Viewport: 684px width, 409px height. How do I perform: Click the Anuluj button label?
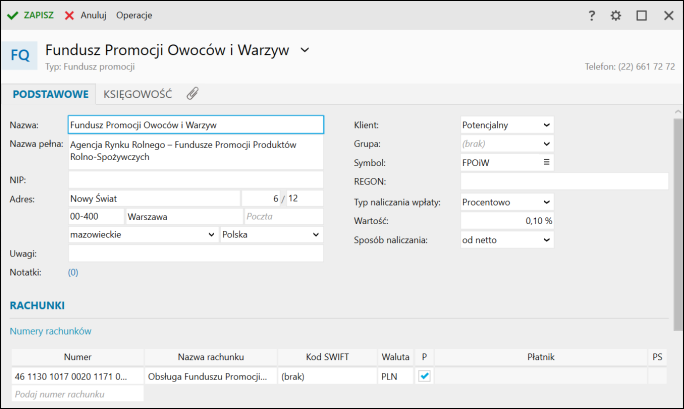pos(93,15)
